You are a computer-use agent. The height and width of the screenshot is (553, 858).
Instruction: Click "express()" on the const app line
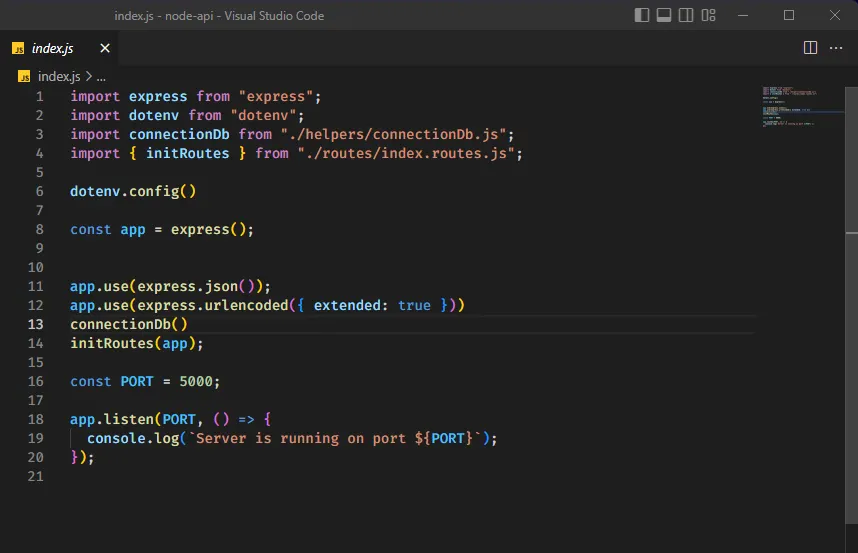[x=208, y=230]
